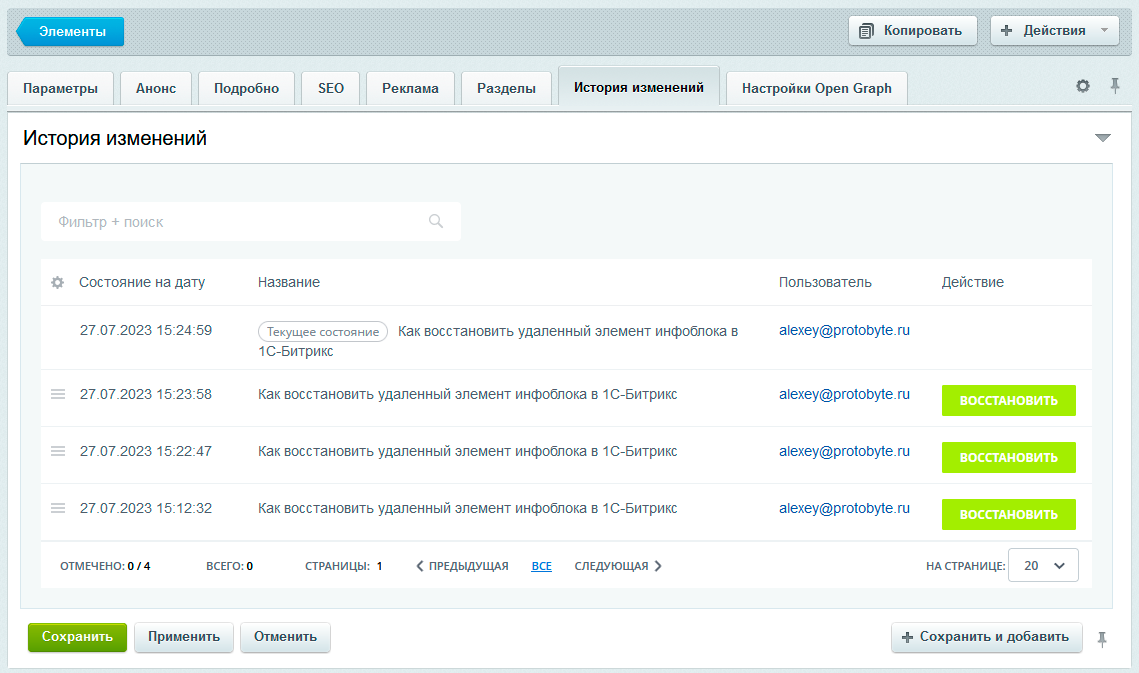Open the grid column settings gear
1139x673 pixels.
pos(58,283)
